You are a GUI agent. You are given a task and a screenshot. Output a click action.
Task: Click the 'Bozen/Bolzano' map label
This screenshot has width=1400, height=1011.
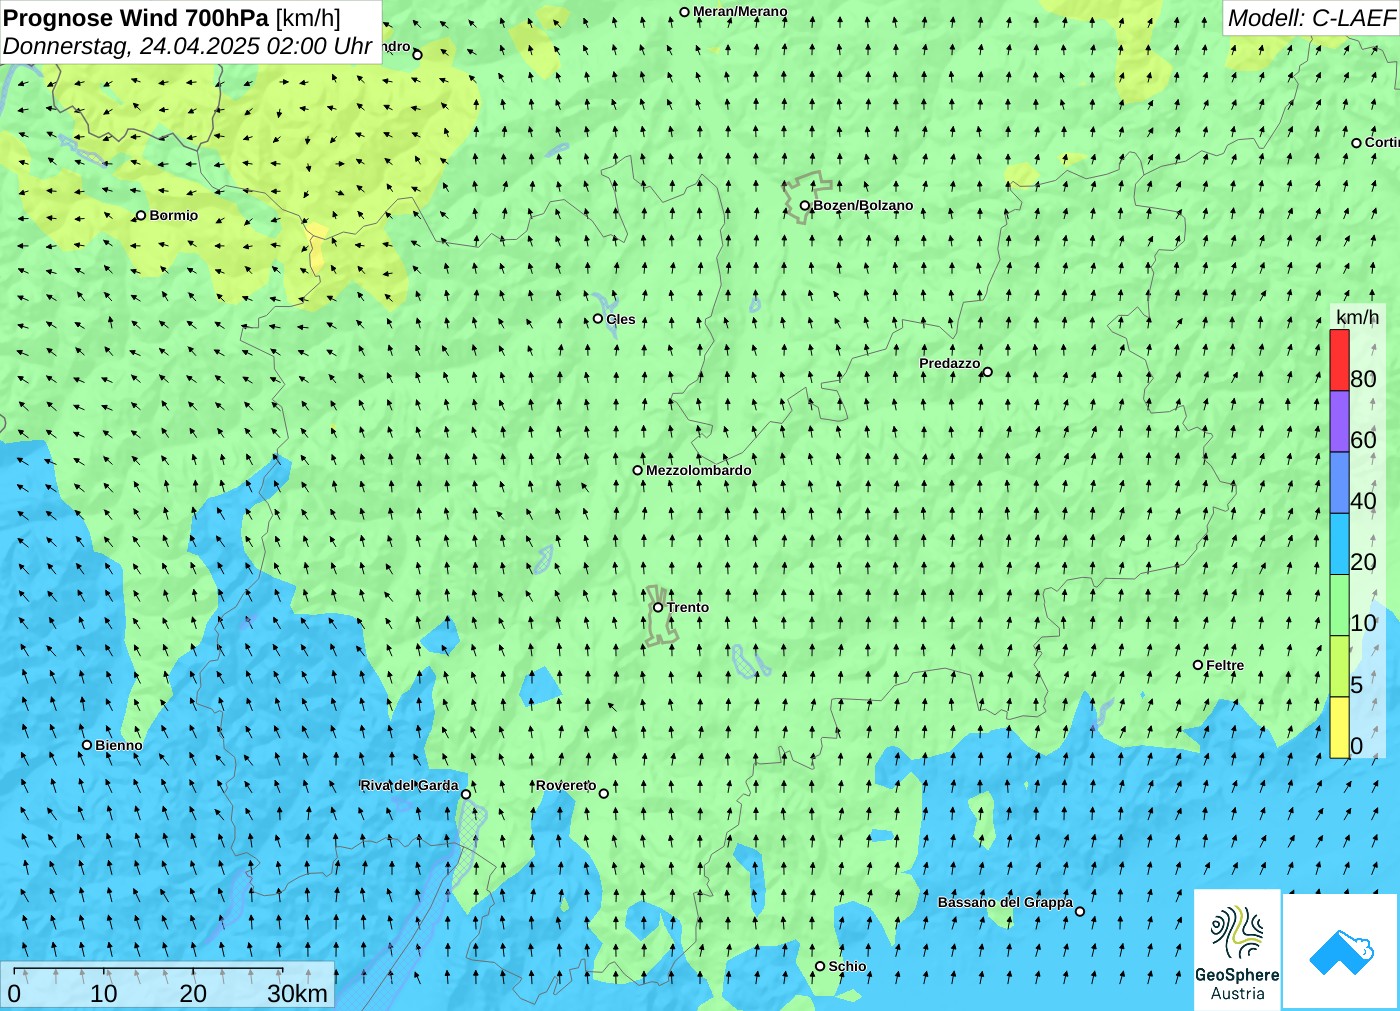click(x=863, y=205)
